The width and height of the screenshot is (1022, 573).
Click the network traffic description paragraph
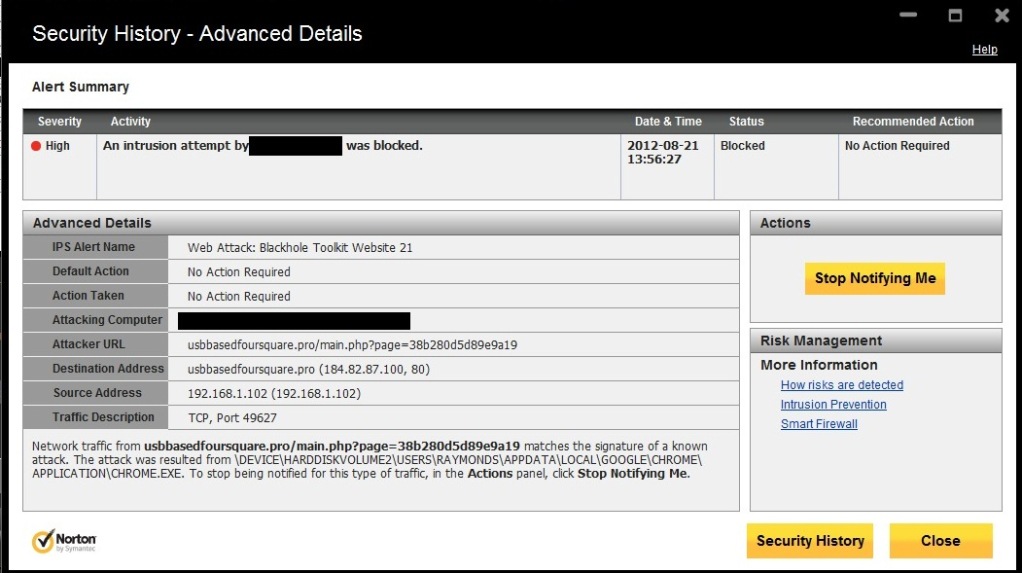370,460
